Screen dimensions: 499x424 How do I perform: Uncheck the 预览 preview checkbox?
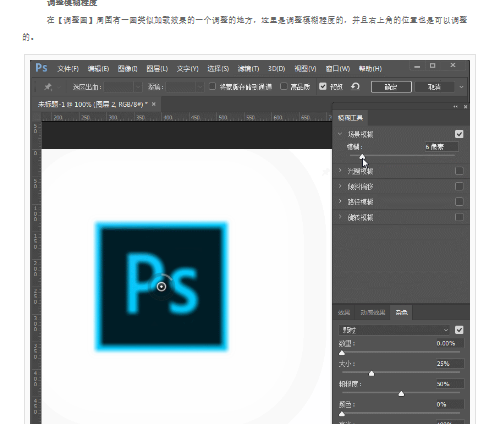322,87
